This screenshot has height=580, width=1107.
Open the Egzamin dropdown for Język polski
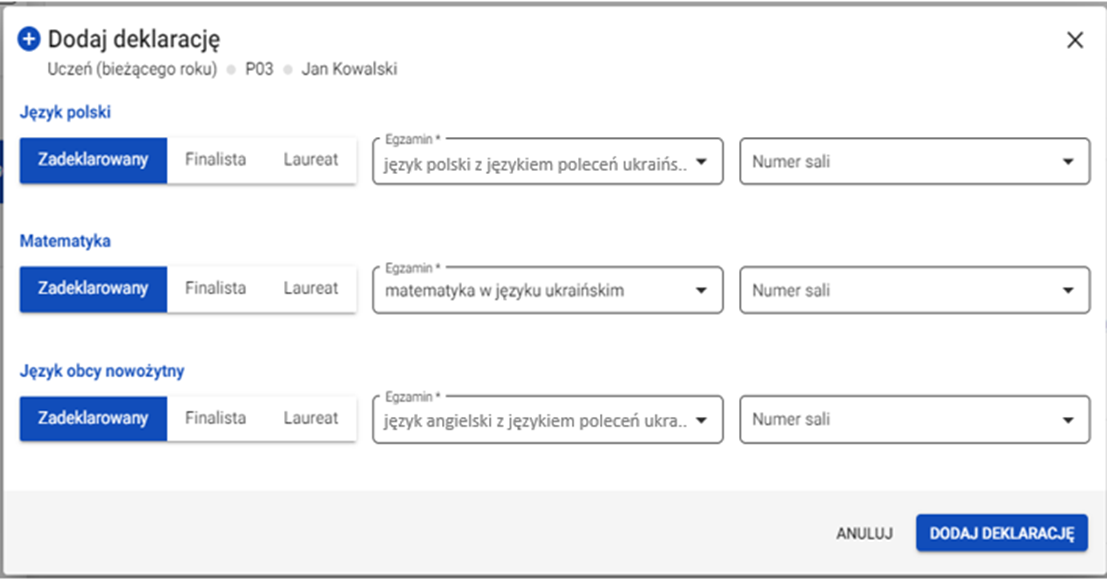(547, 162)
